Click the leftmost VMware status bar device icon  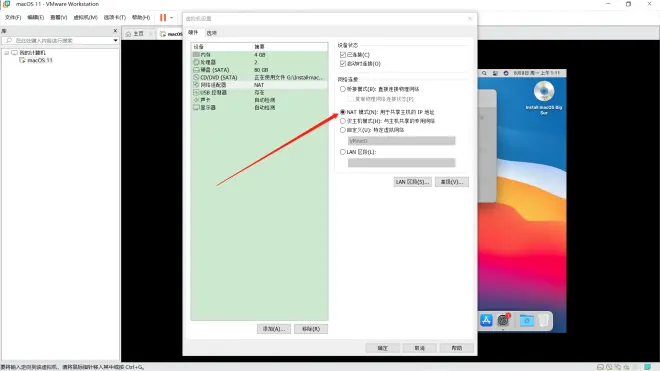pos(600,367)
